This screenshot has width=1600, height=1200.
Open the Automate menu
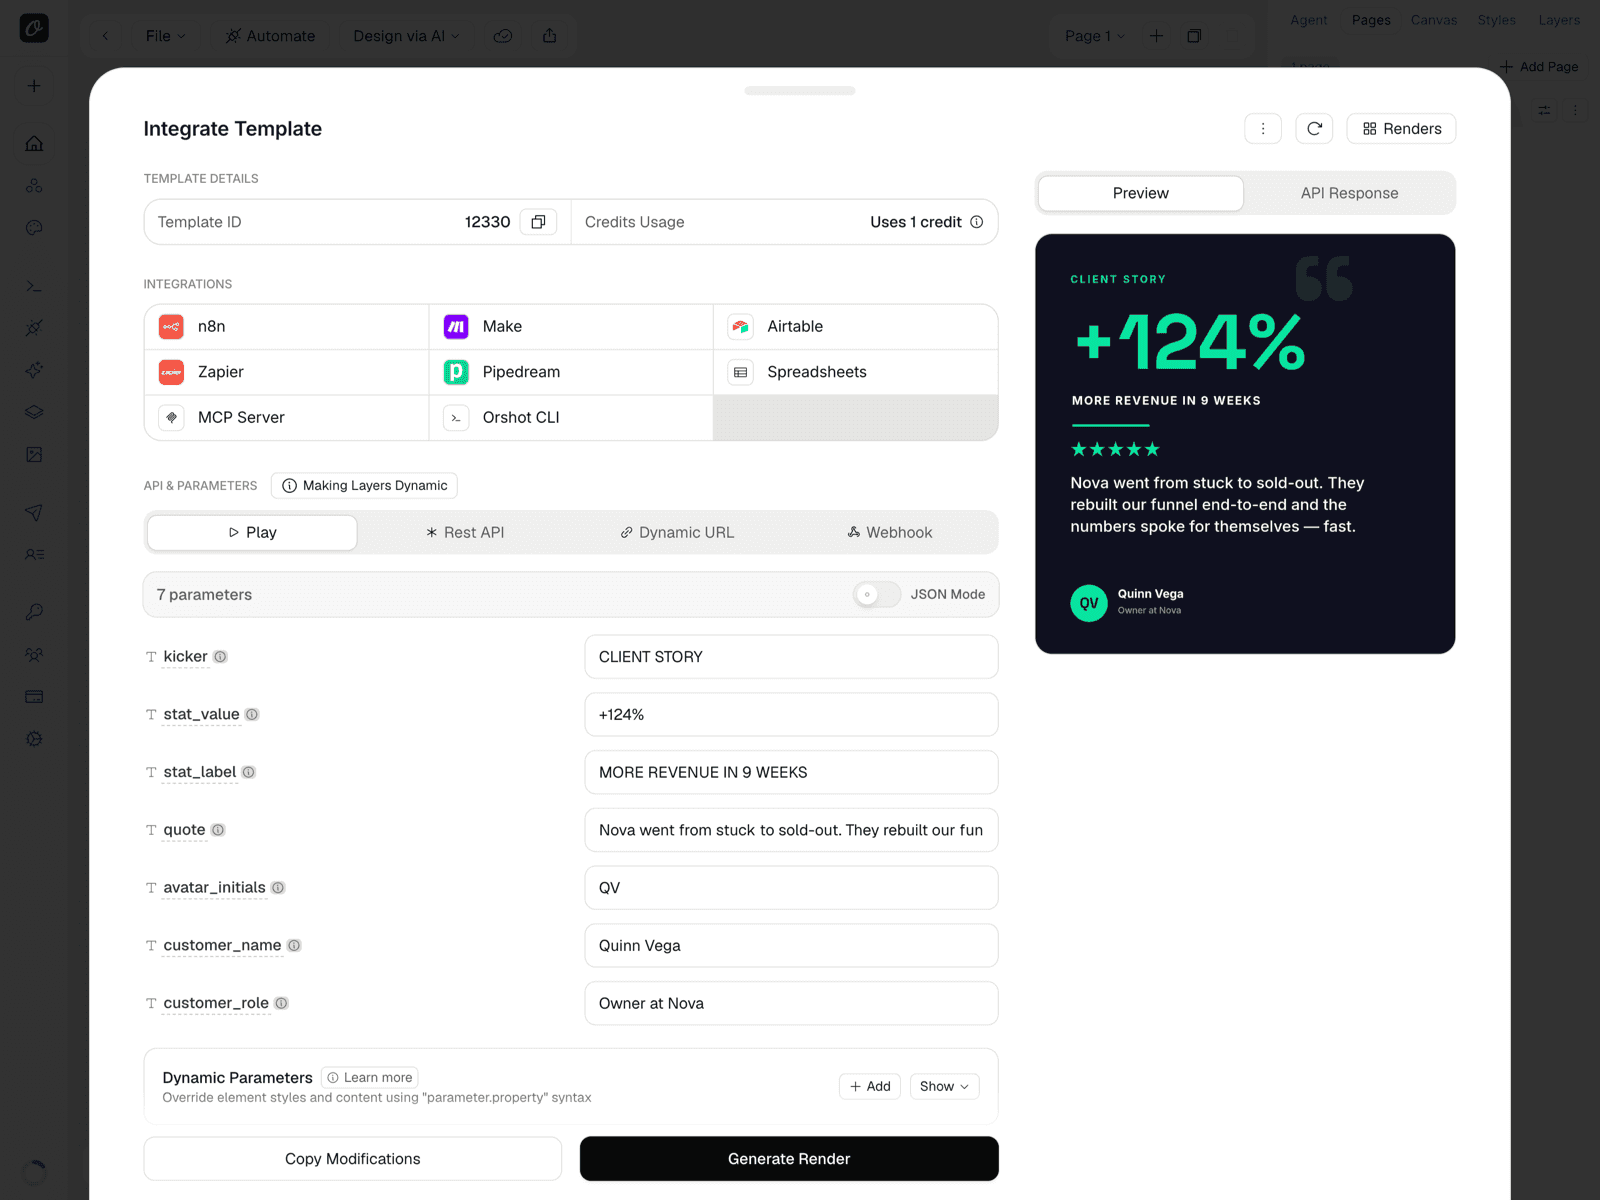pos(270,36)
